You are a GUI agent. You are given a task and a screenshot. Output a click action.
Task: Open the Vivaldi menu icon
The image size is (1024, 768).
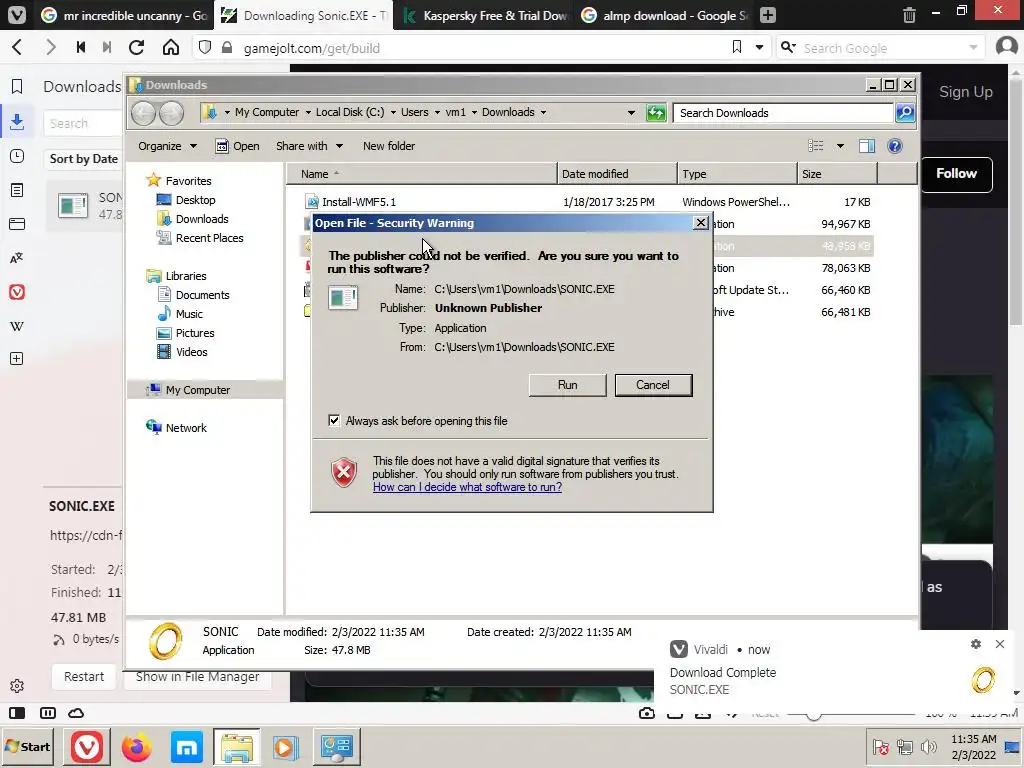[x=16, y=14]
